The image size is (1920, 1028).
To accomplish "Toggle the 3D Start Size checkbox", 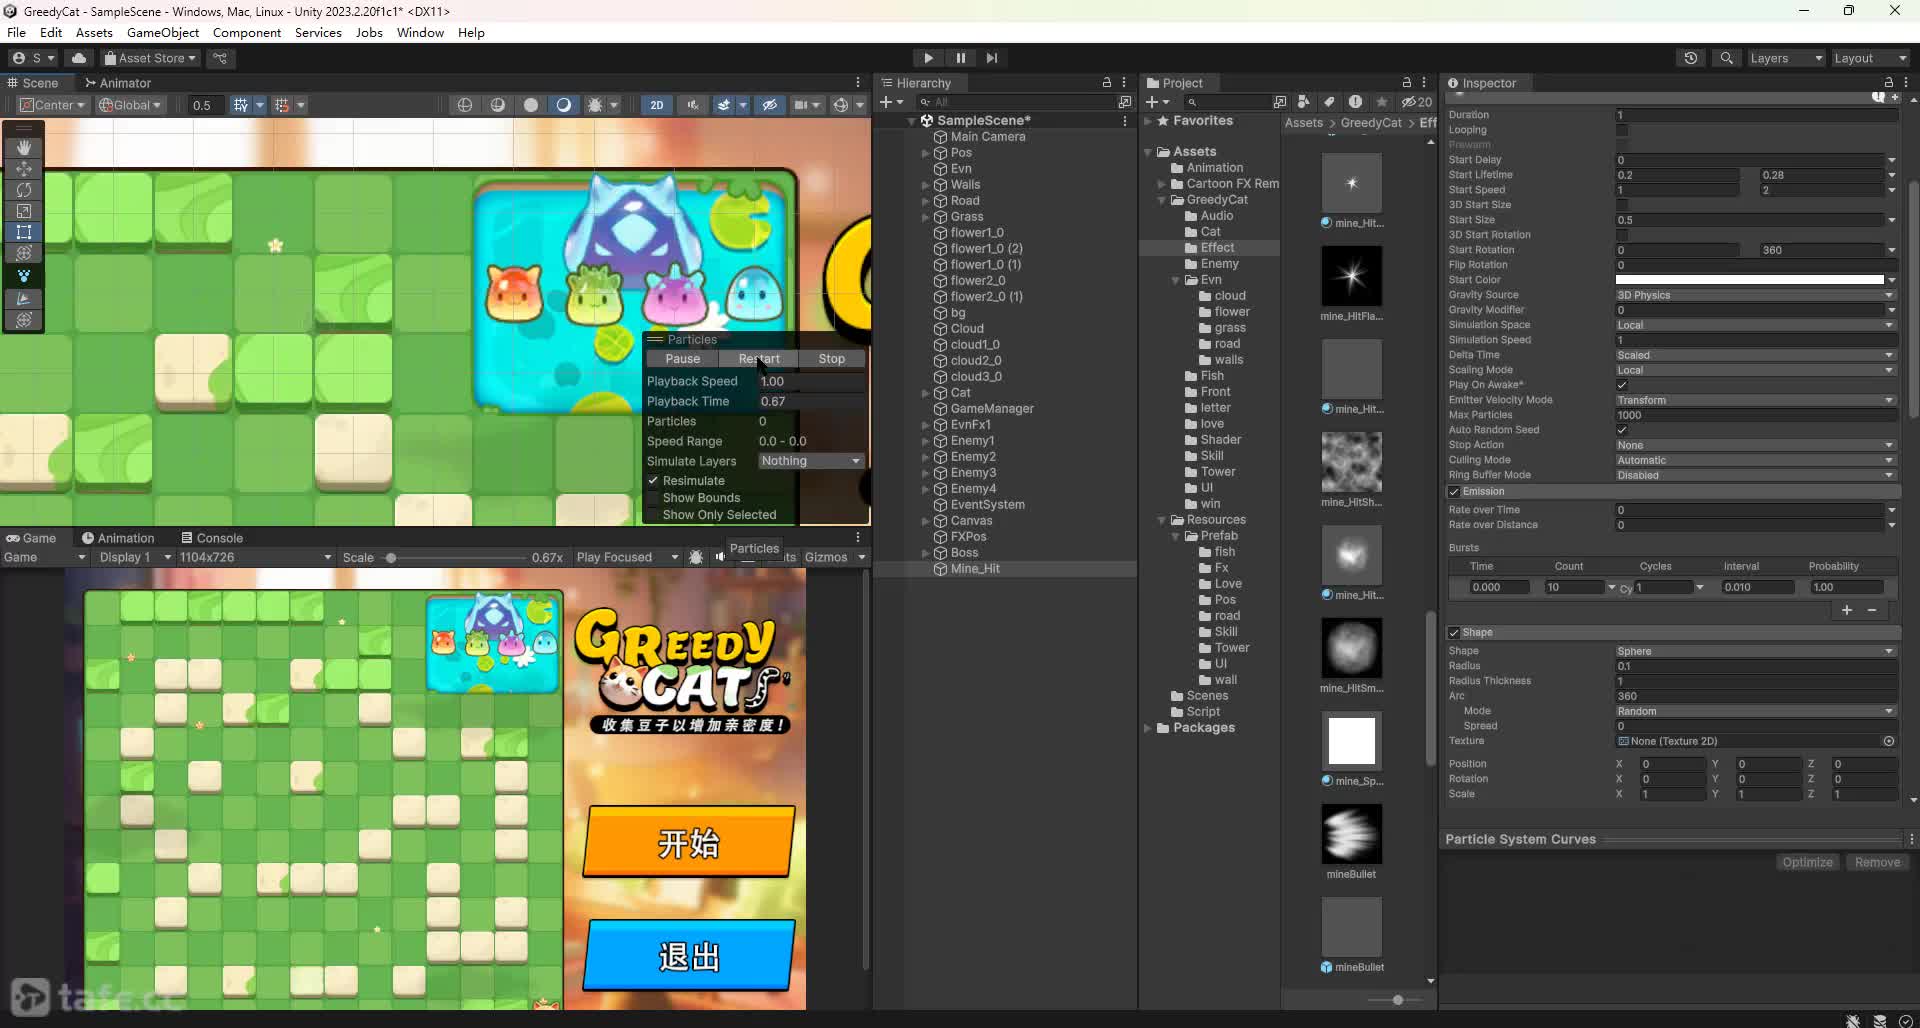I will [x=1622, y=205].
